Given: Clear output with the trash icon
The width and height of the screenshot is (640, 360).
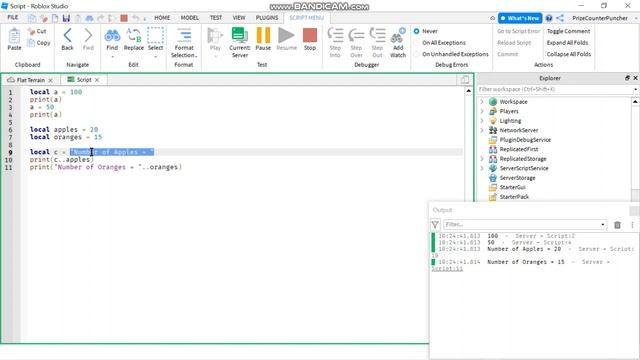Looking at the screenshot, I should pos(617,224).
